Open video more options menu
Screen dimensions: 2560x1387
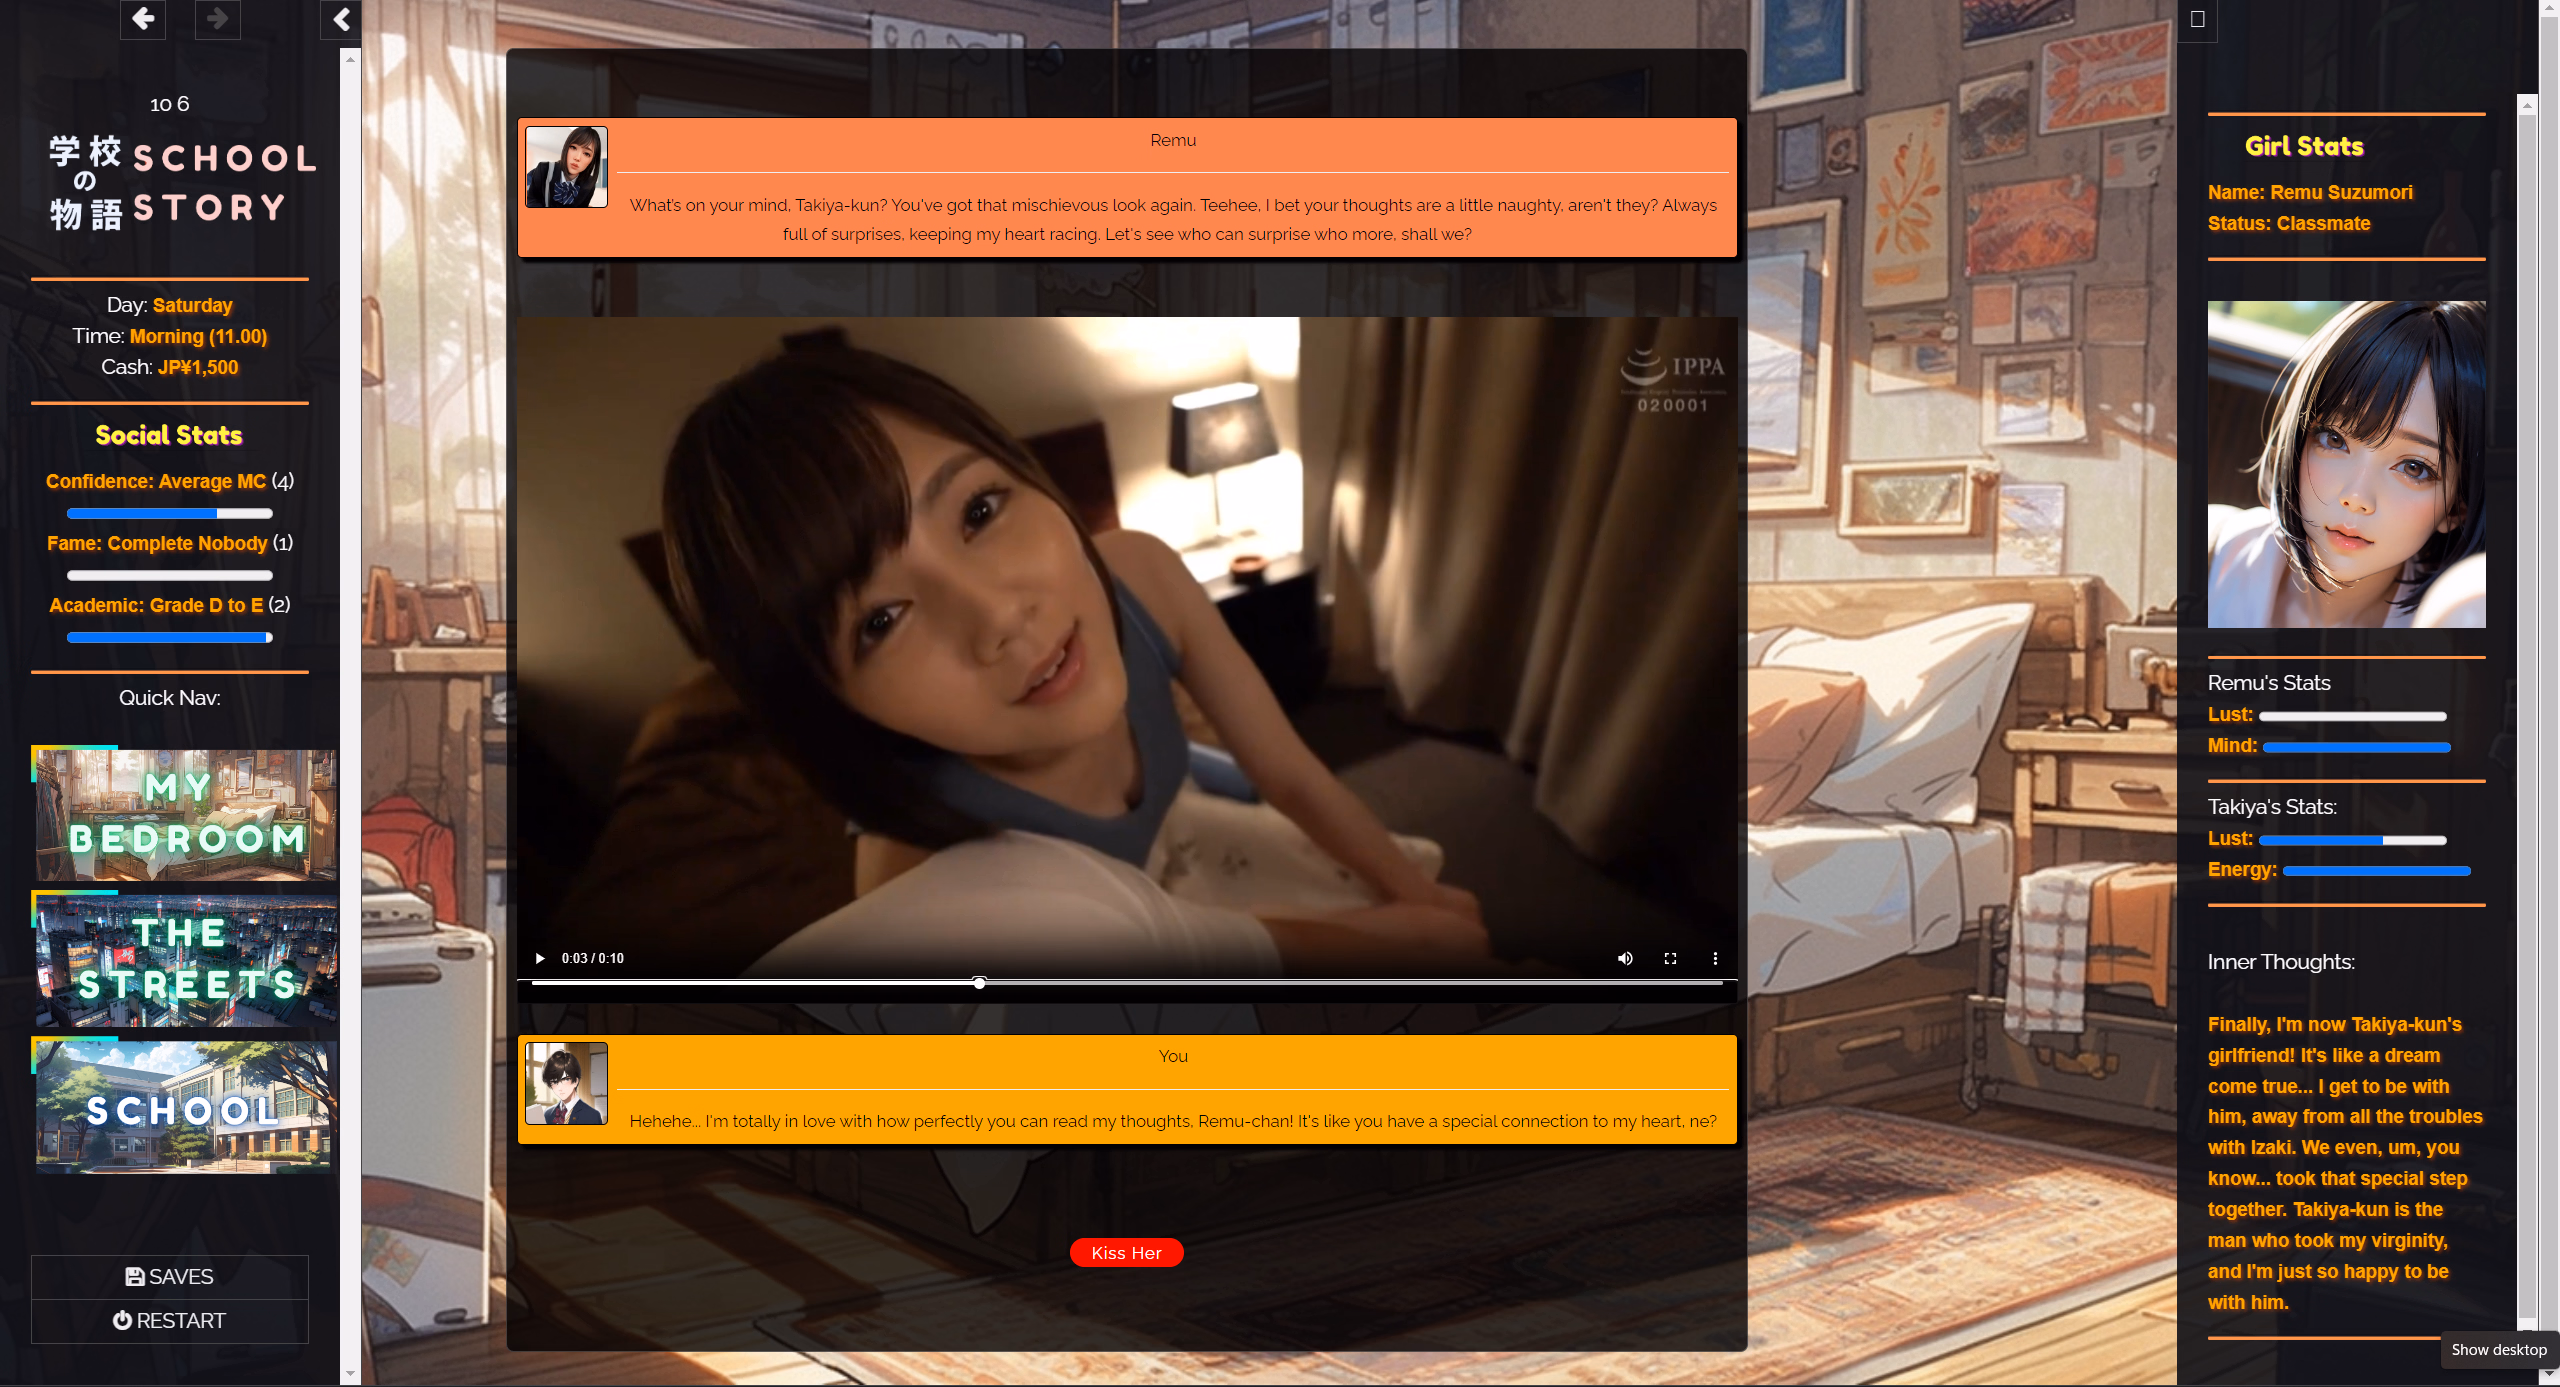pyautogui.click(x=1715, y=958)
